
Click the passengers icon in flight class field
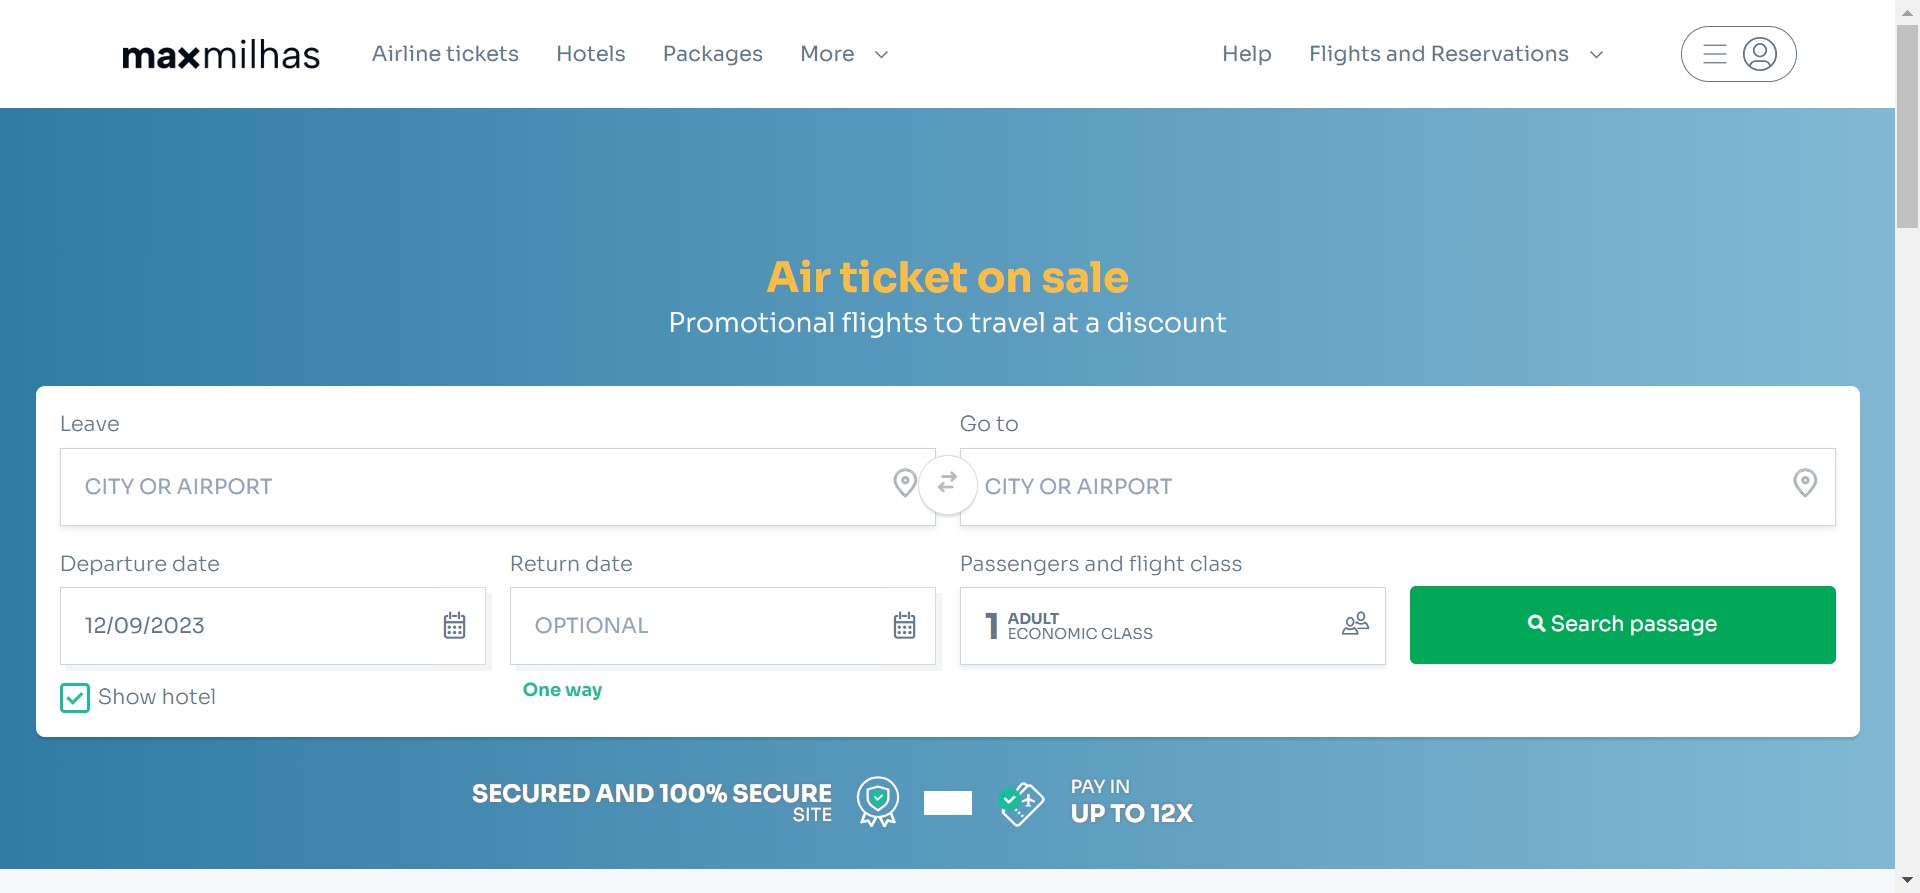click(x=1355, y=625)
